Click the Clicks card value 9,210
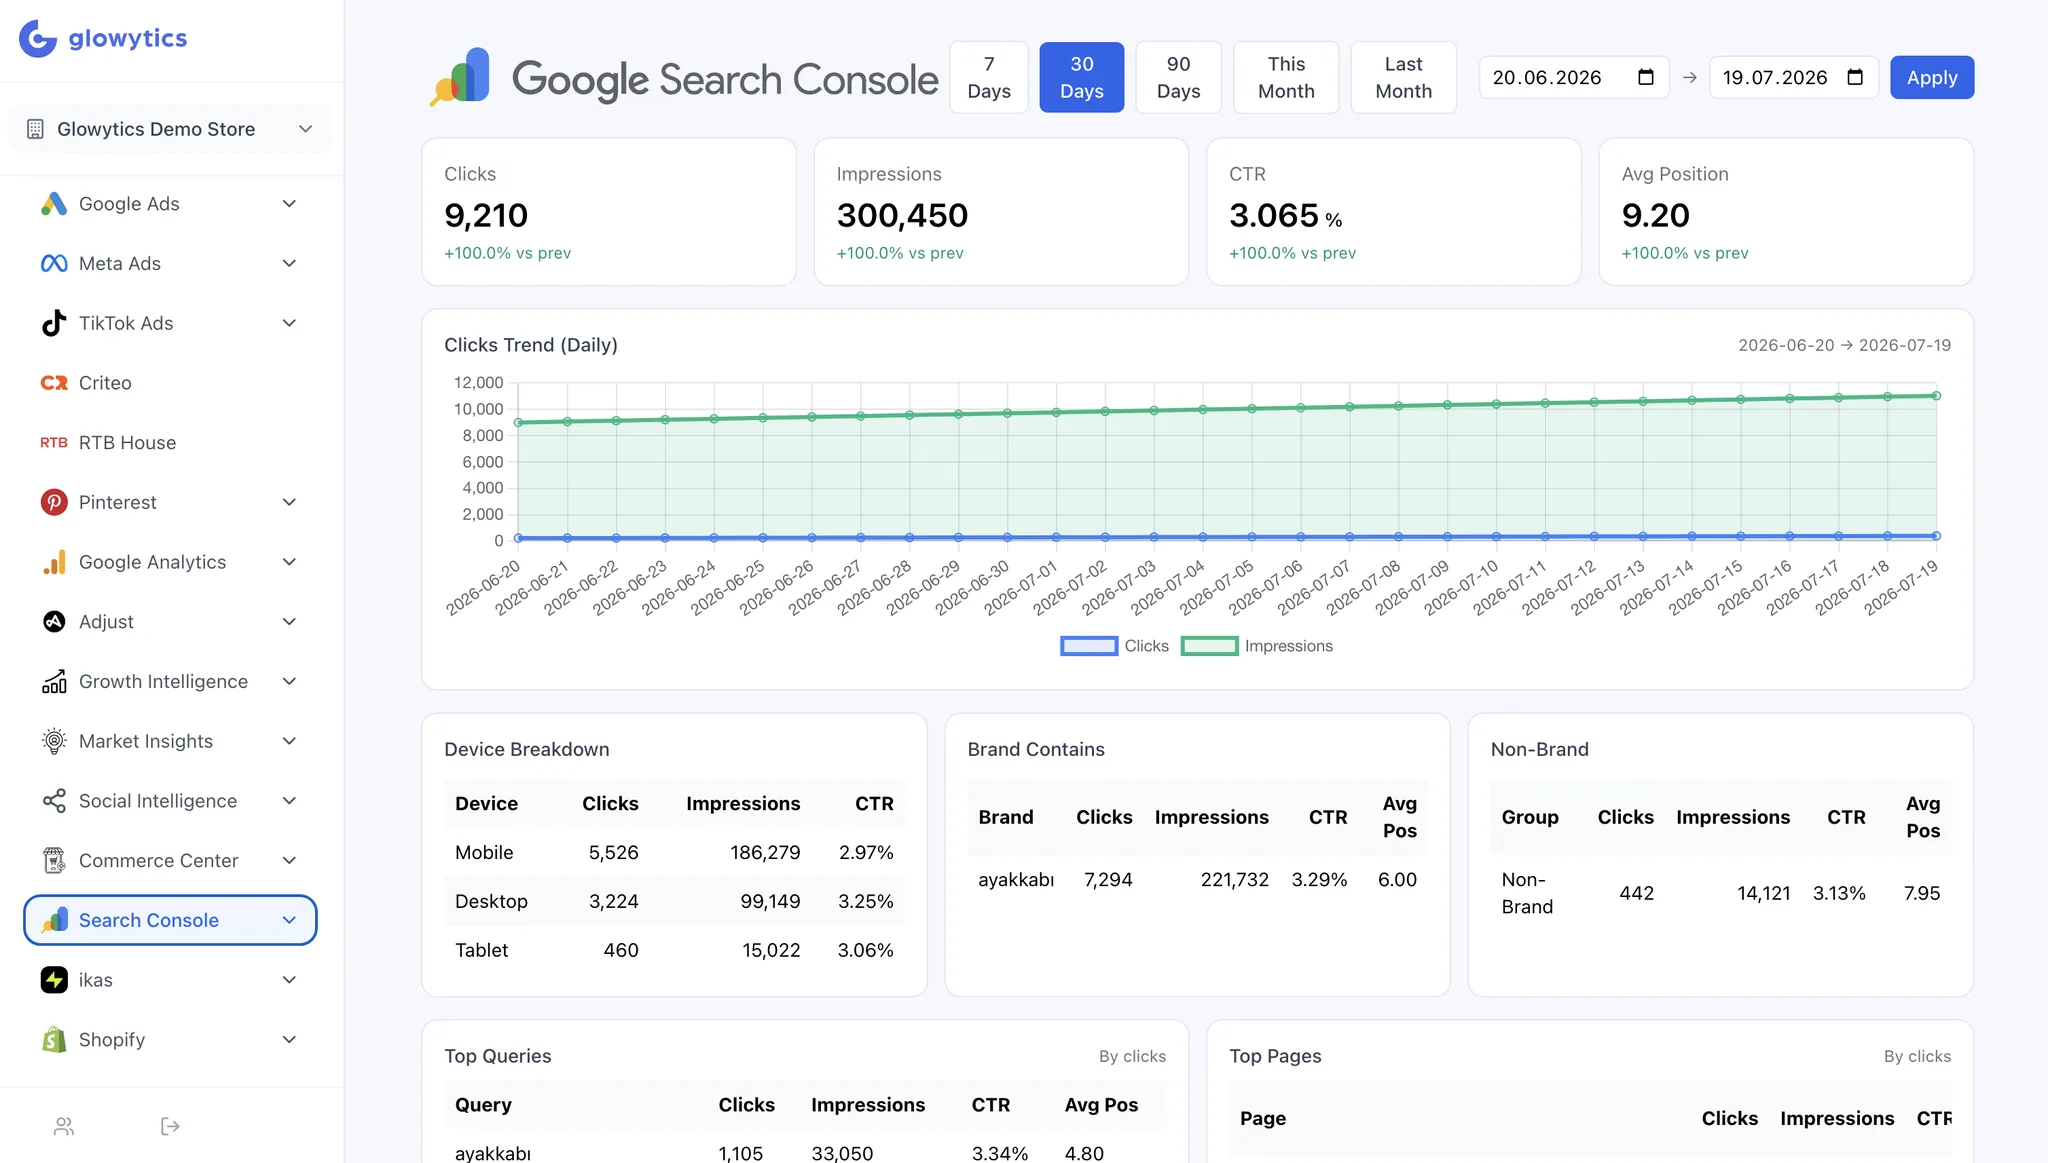The image size is (2048, 1163). pos(486,215)
